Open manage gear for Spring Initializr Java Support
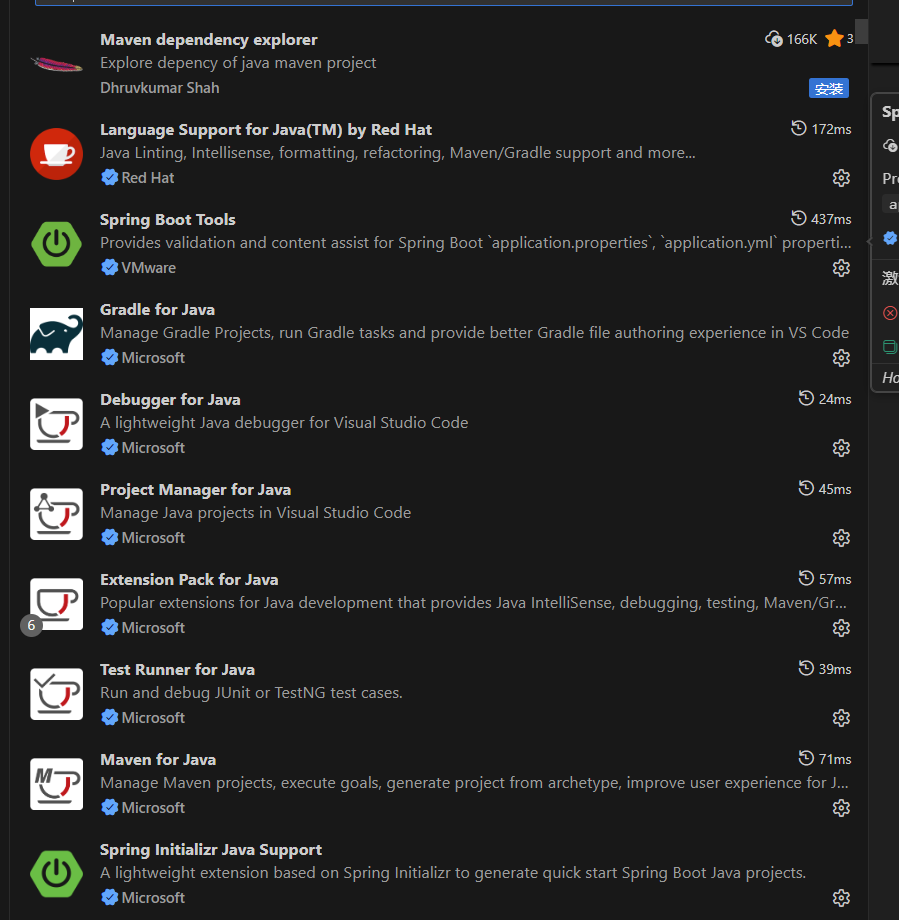899x920 pixels. (841, 898)
